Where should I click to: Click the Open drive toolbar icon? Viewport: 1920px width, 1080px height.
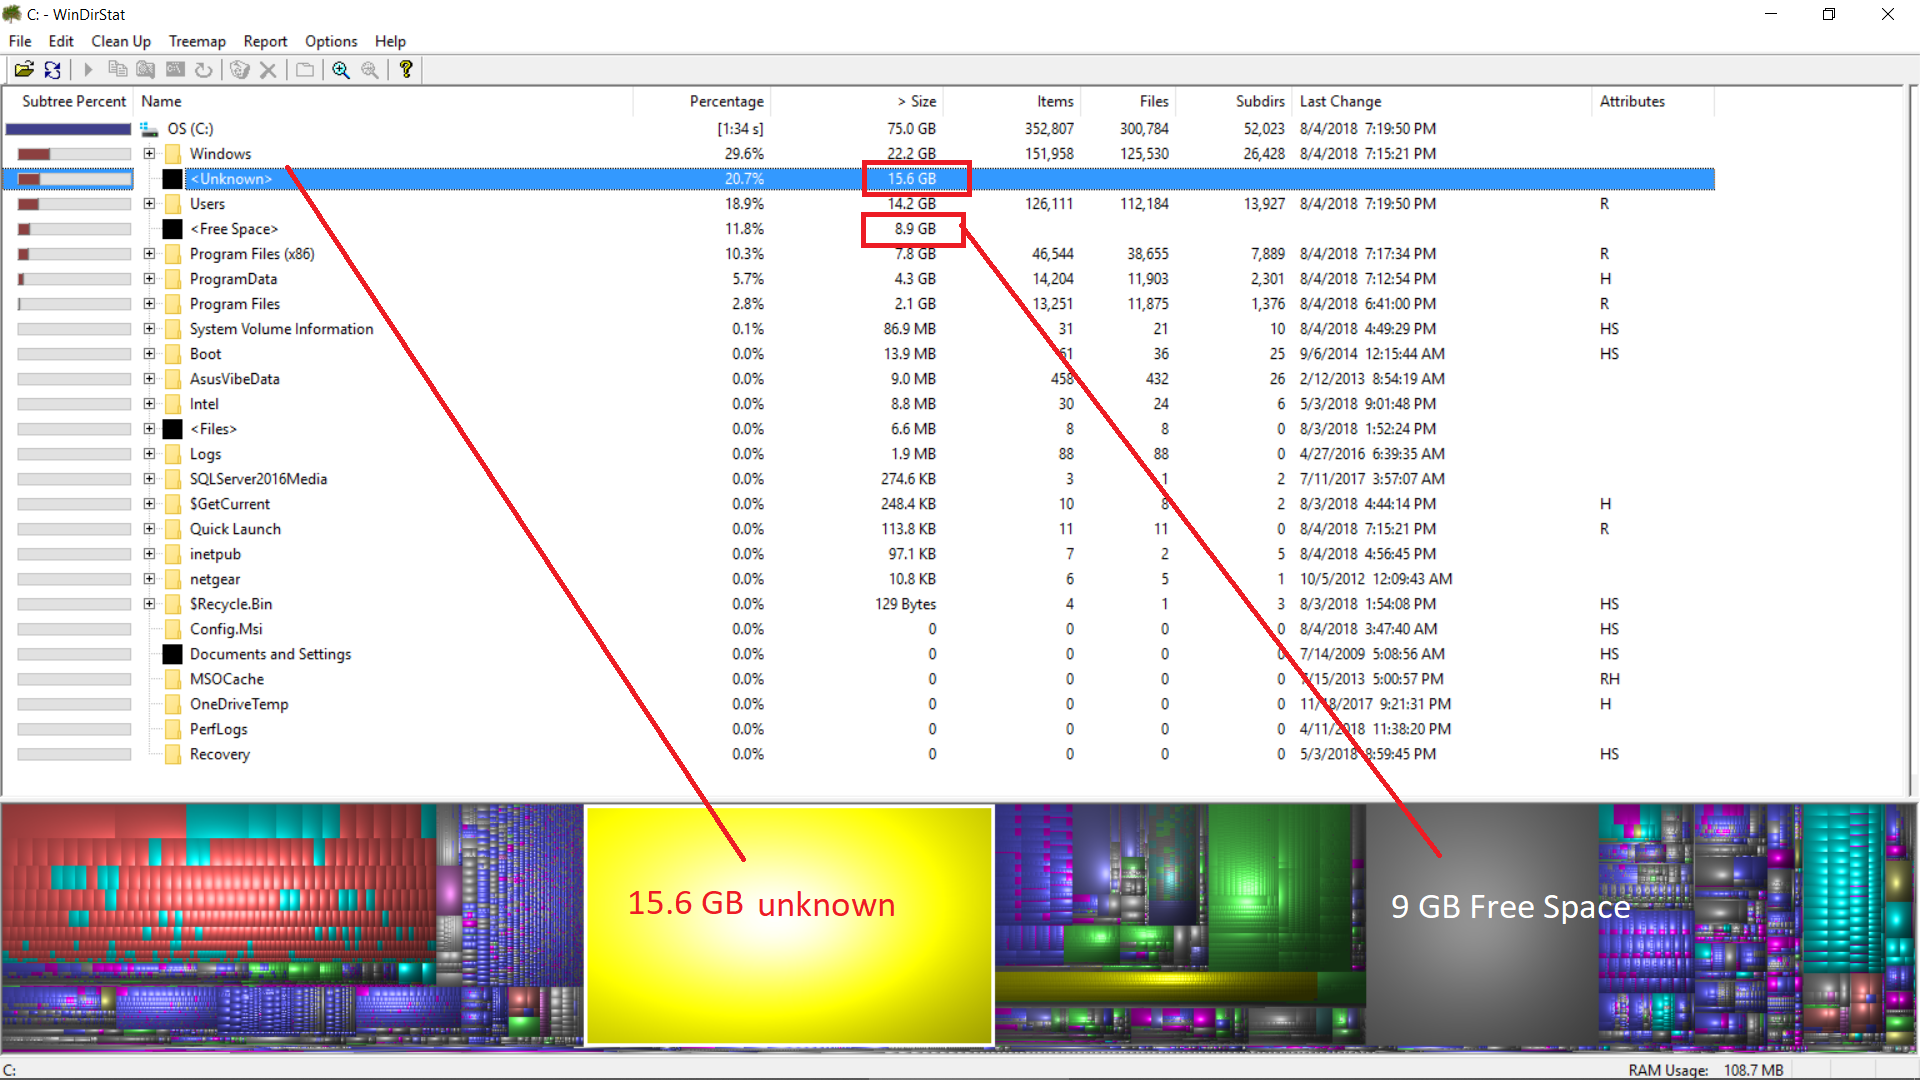point(24,70)
